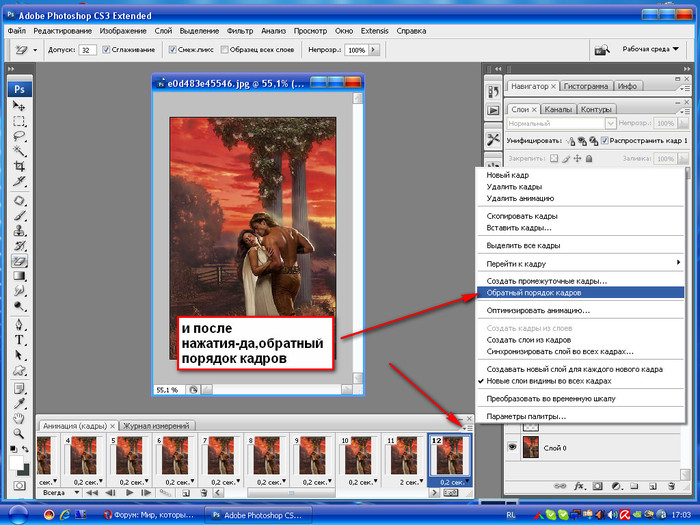Image resolution: width=700 pixels, height=525 pixels.
Task: Play the animation
Action: click(x=129, y=493)
